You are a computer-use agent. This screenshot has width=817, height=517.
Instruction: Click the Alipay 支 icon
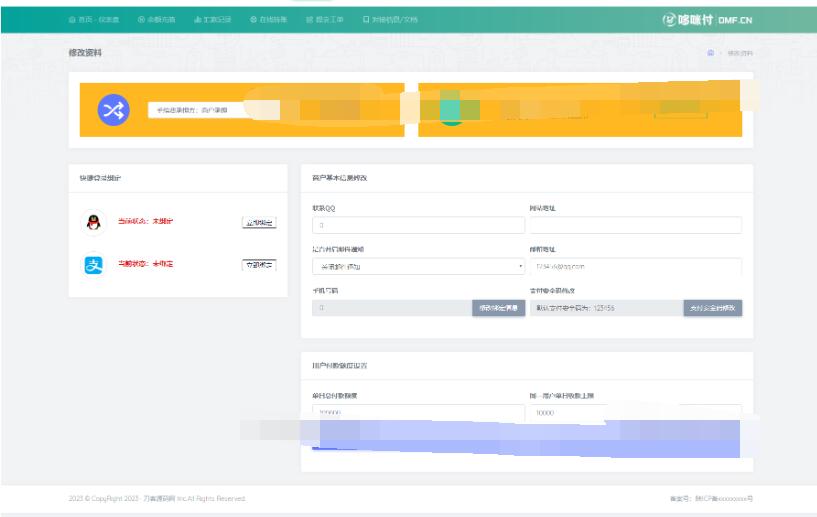[x=94, y=265]
